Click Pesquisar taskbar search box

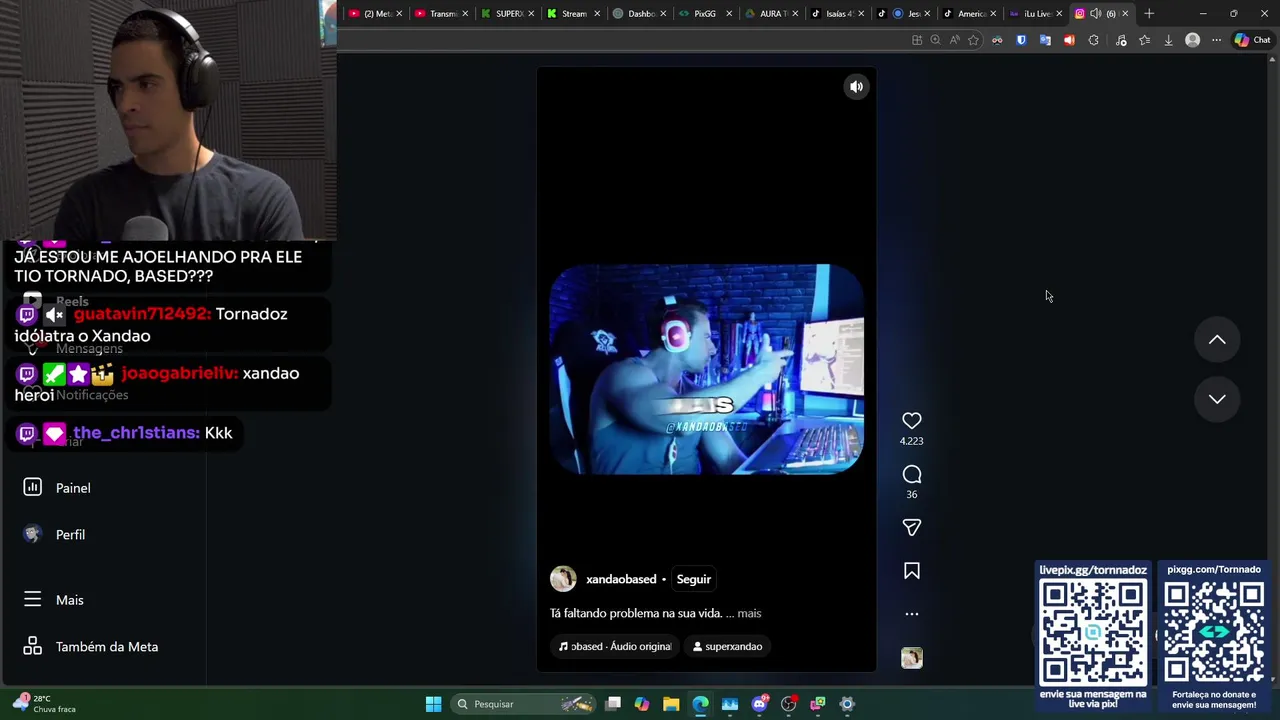[523, 704]
